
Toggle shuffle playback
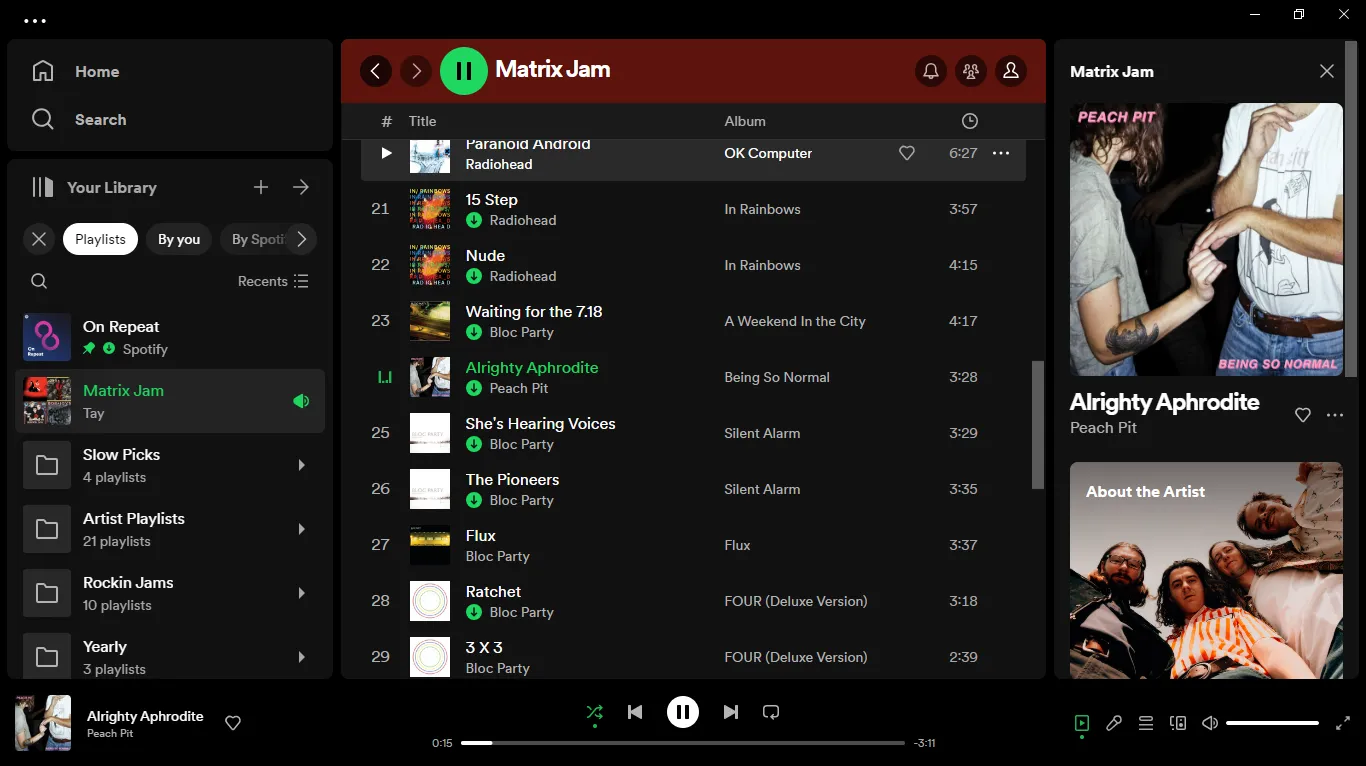(x=595, y=712)
